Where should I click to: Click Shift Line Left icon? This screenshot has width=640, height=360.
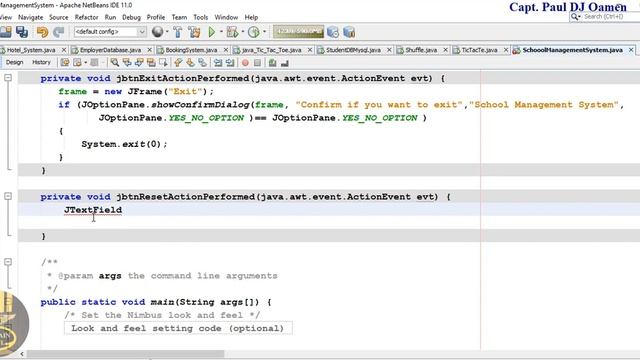coord(218,63)
